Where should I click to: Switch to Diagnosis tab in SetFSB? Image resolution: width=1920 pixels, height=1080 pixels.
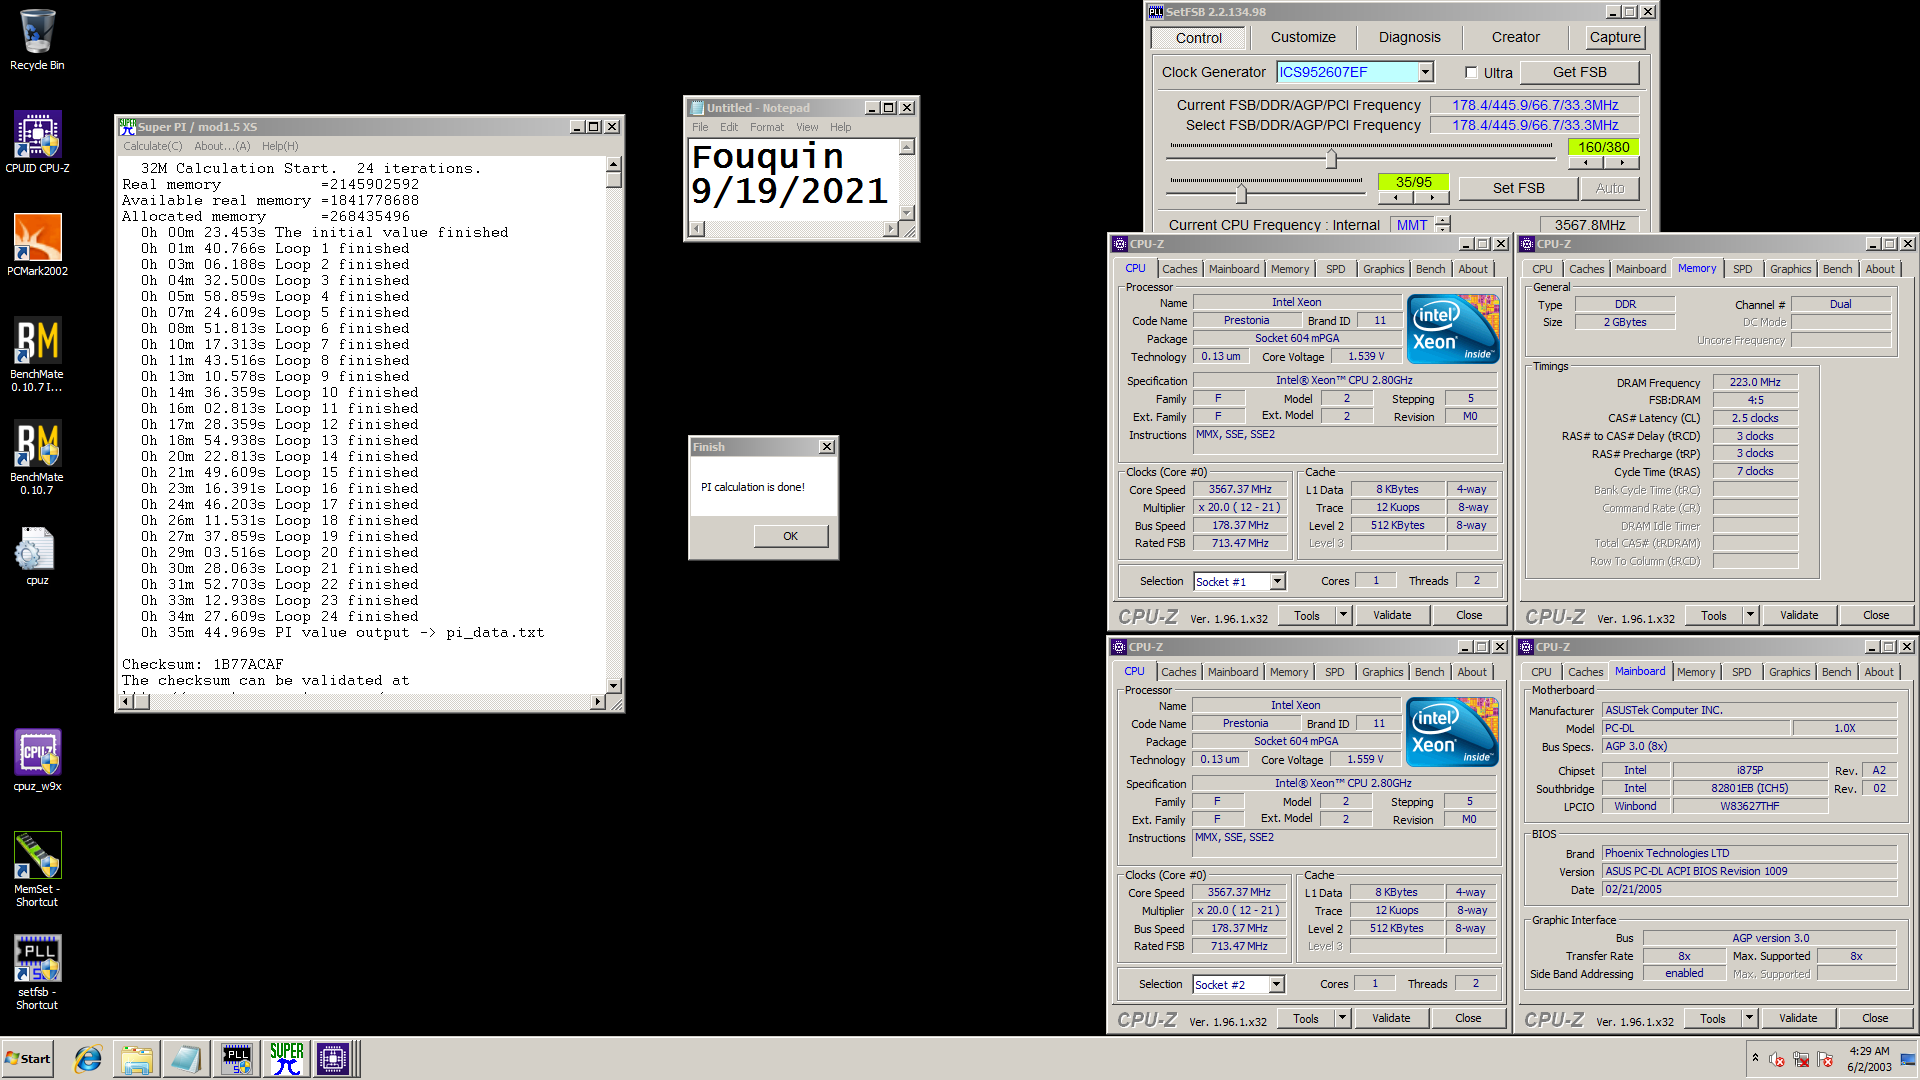1410,38
